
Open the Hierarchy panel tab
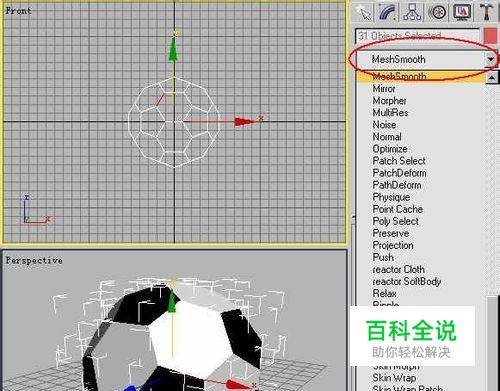pyautogui.click(x=412, y=12)
